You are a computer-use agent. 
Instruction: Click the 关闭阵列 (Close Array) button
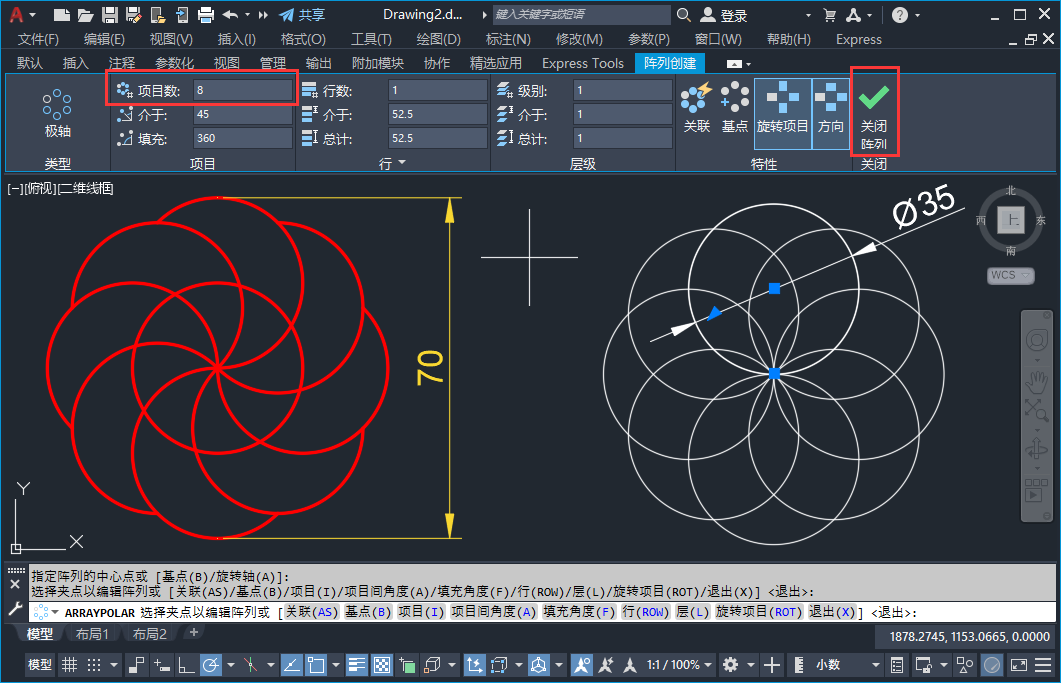click(x=874, y=112)
